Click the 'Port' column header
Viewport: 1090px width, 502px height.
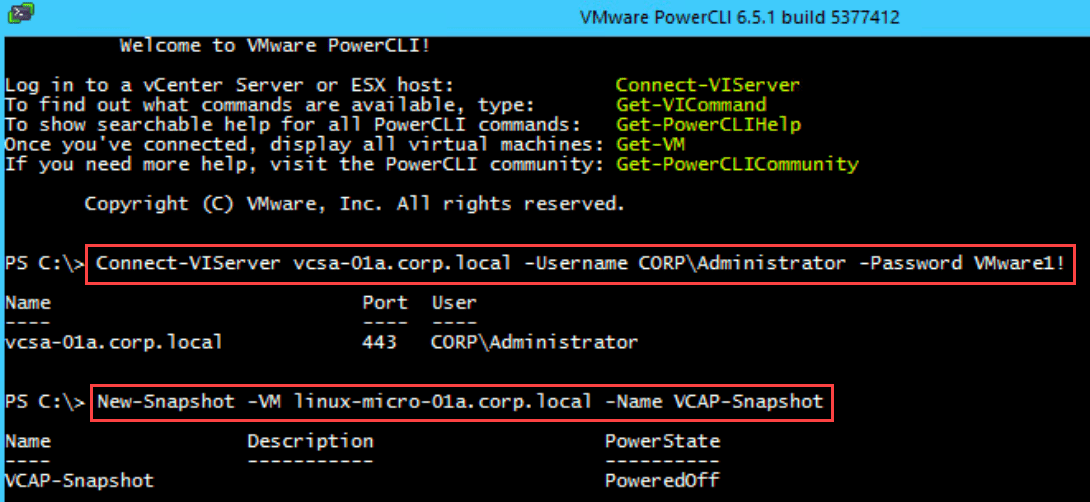pos(385,303)
